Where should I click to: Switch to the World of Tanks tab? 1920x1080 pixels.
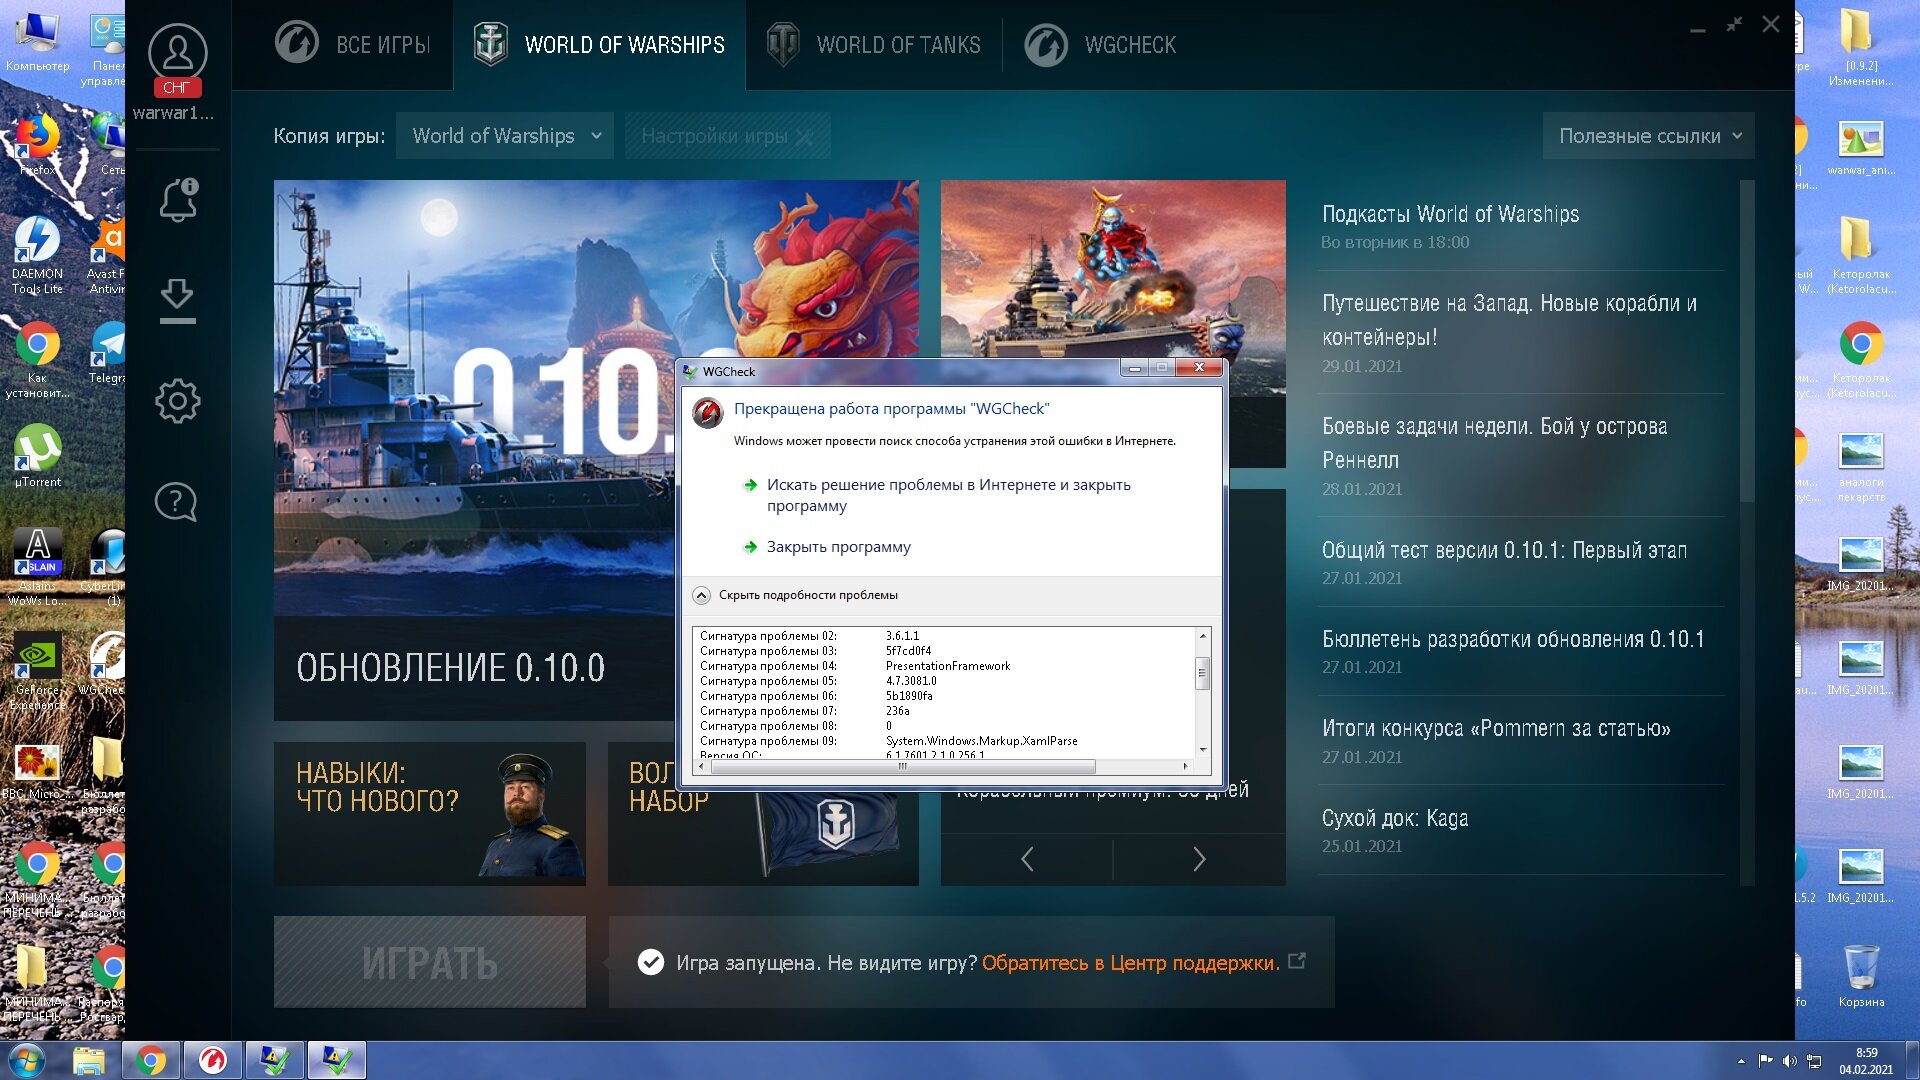coord(873,45)
